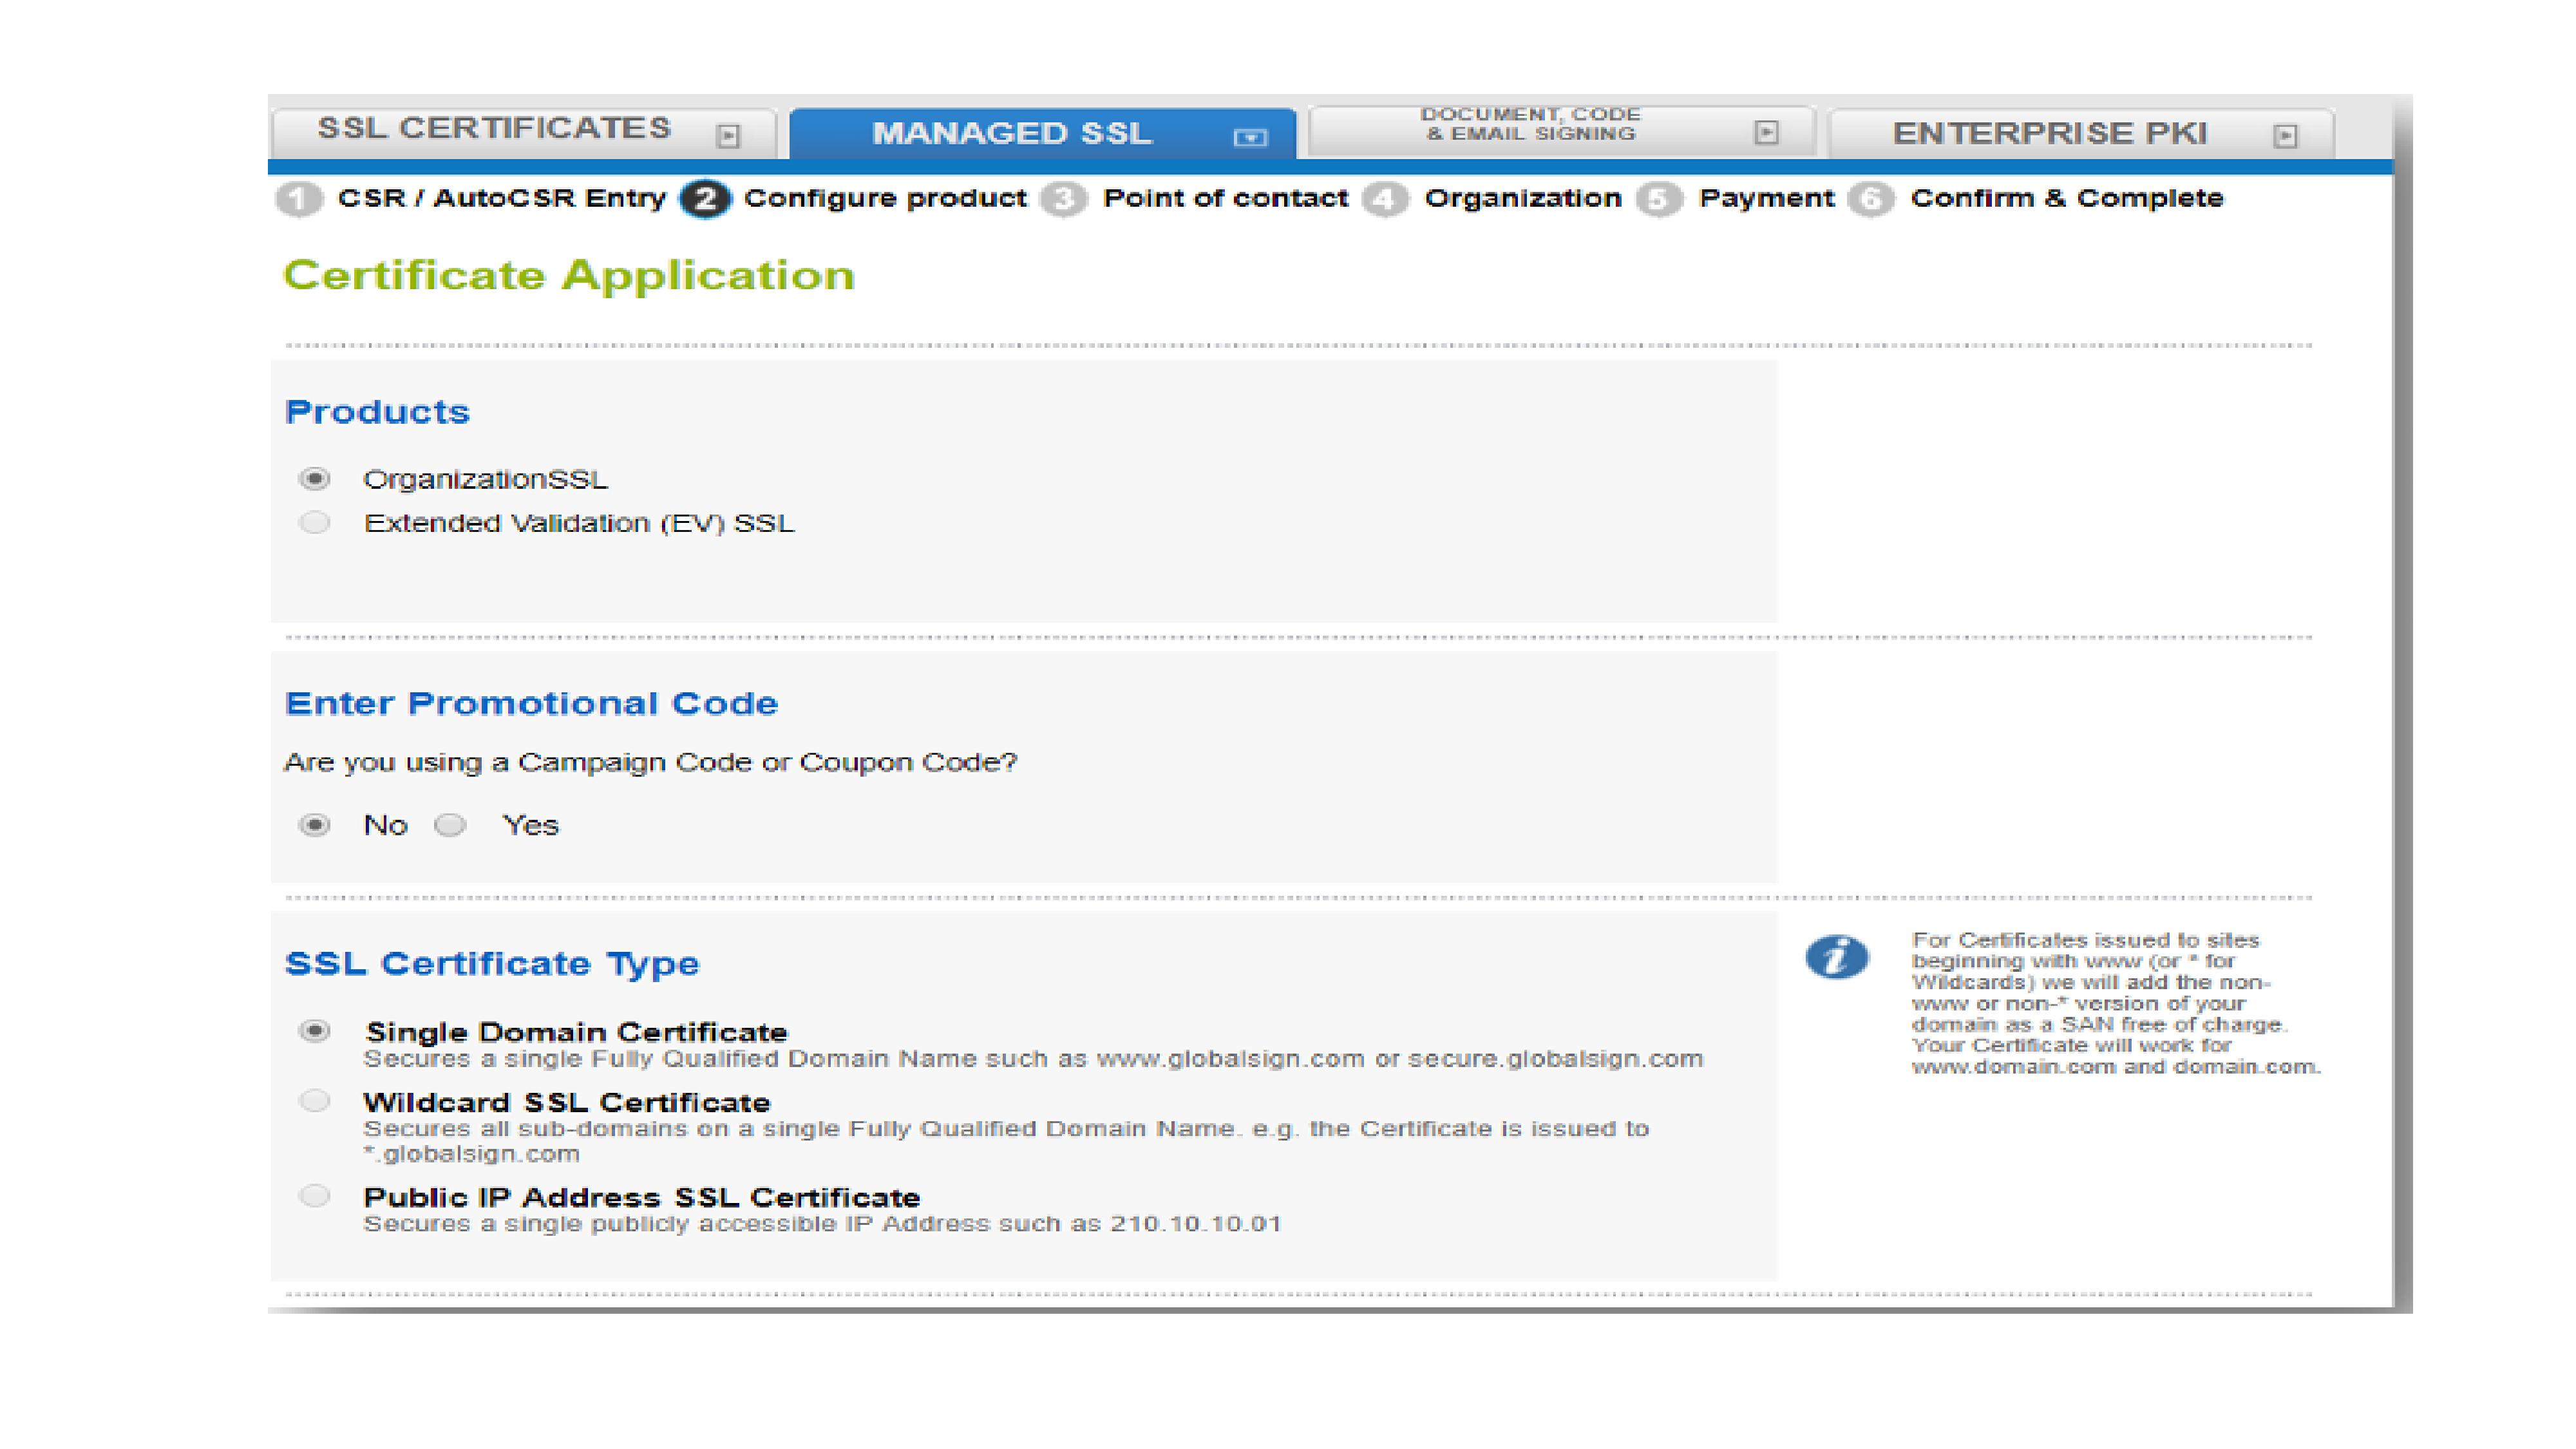Expand Document, Code & Email Signing arrow
This screenshot has width=2576, height=1449.
1767,132
